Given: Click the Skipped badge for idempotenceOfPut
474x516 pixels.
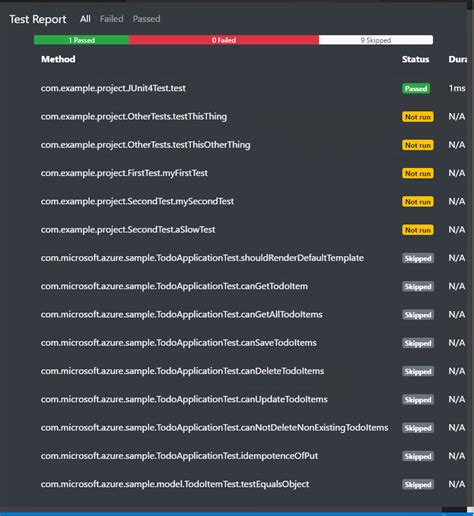Looking at the screenshot, I should pos(418,456).
